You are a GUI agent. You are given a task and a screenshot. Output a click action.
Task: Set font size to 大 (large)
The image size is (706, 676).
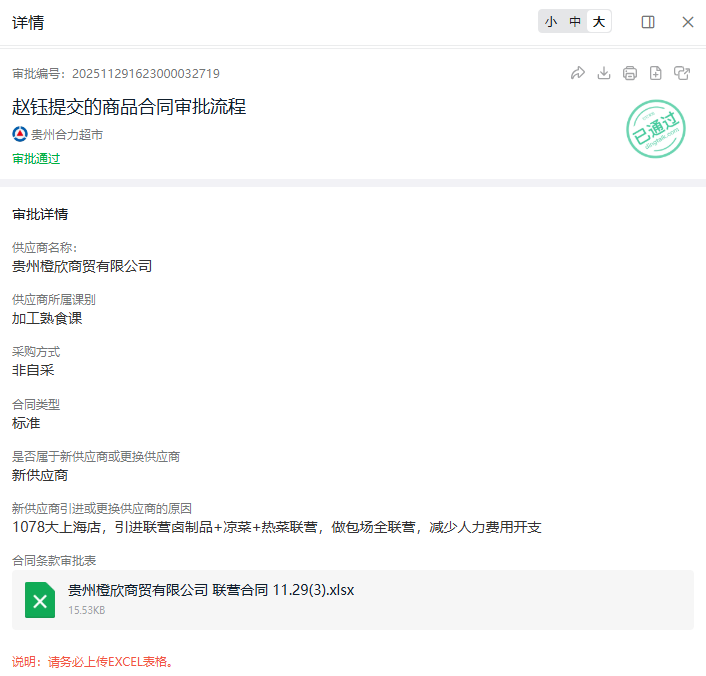[598, 22]
